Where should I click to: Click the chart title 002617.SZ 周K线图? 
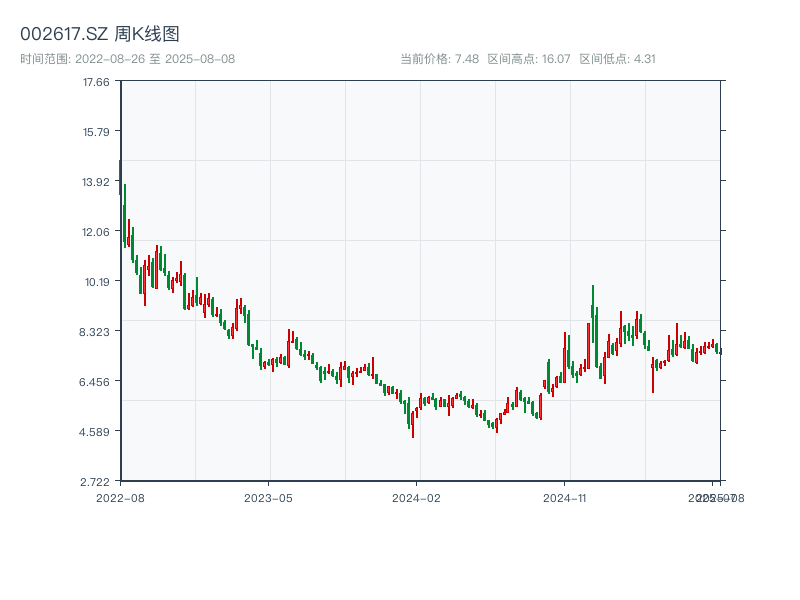click(x=100, y=35)
